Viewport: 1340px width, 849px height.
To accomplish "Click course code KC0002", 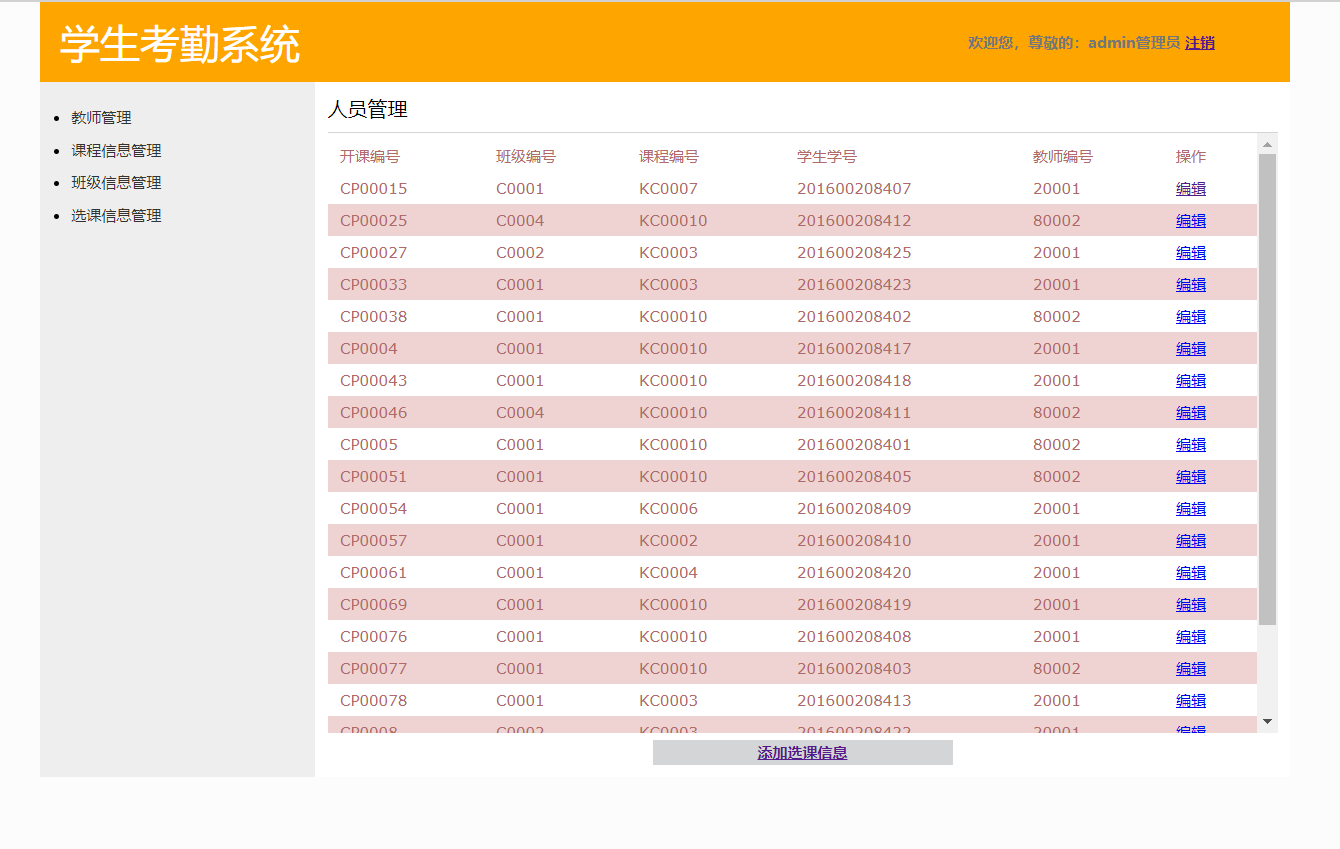I will [x=669, y=541].
